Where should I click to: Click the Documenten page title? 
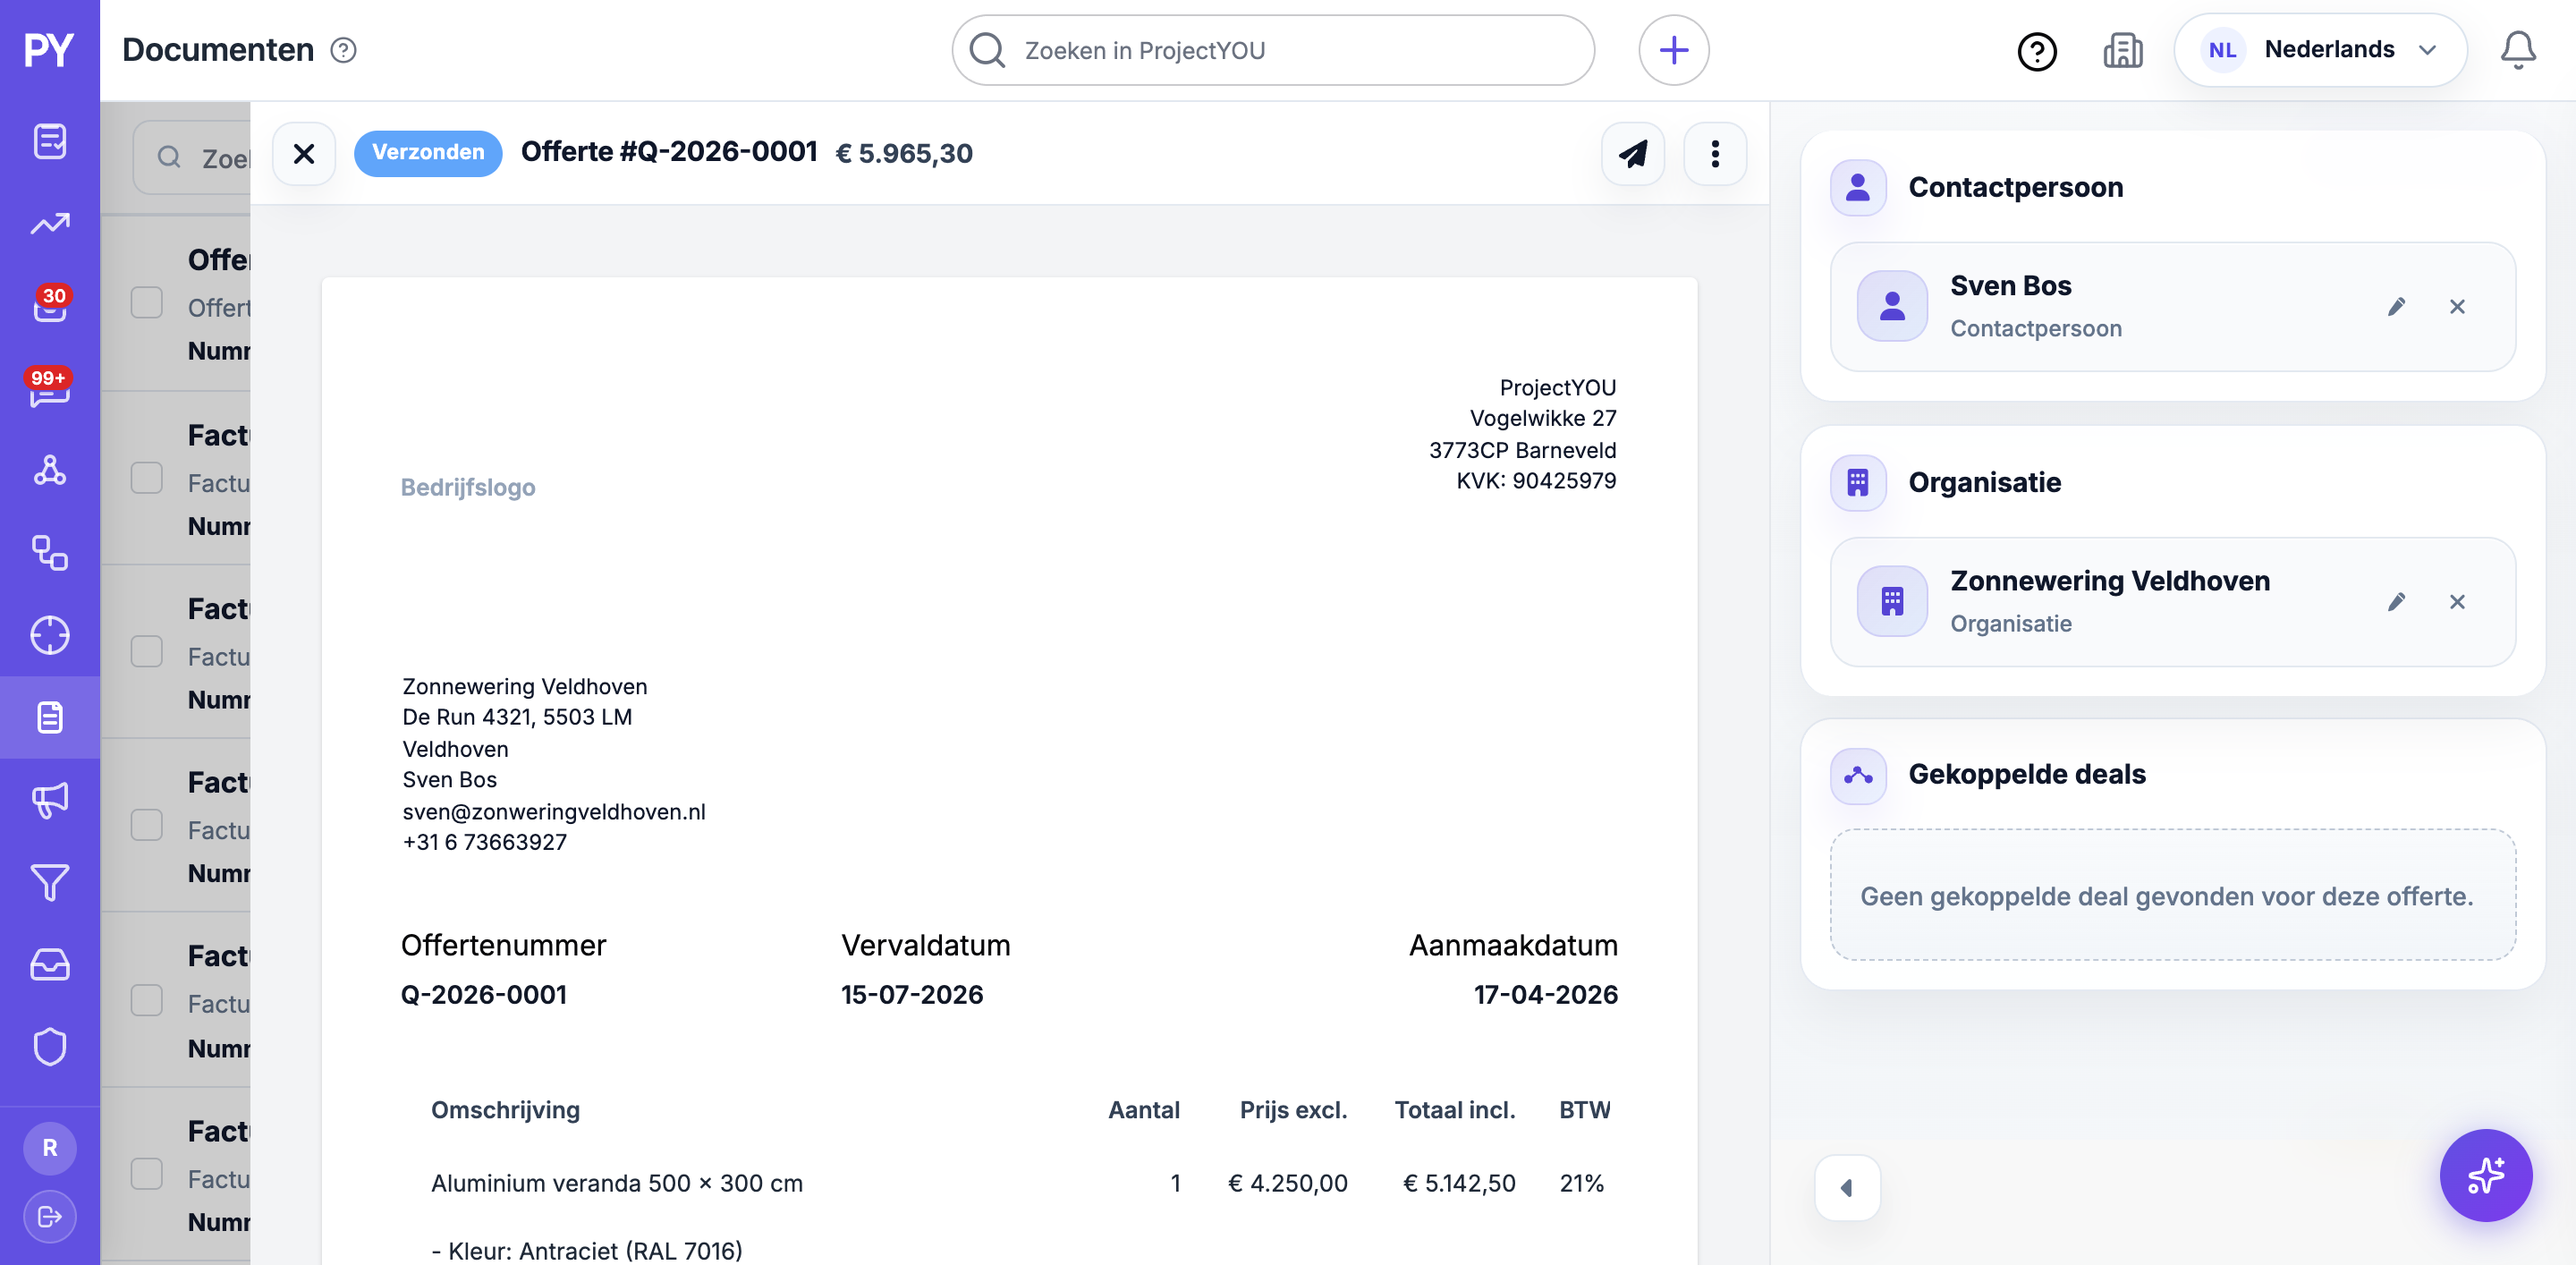(x=218, y=50)
